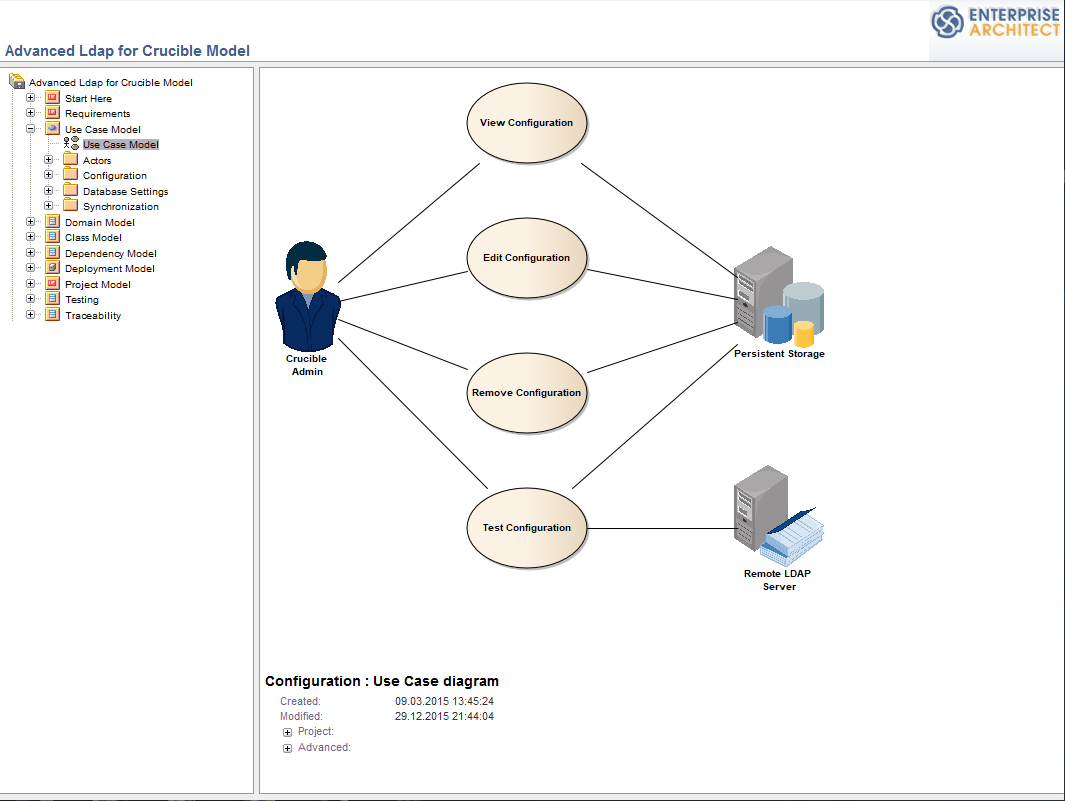Click the Enterprise Architect logo

996,24
